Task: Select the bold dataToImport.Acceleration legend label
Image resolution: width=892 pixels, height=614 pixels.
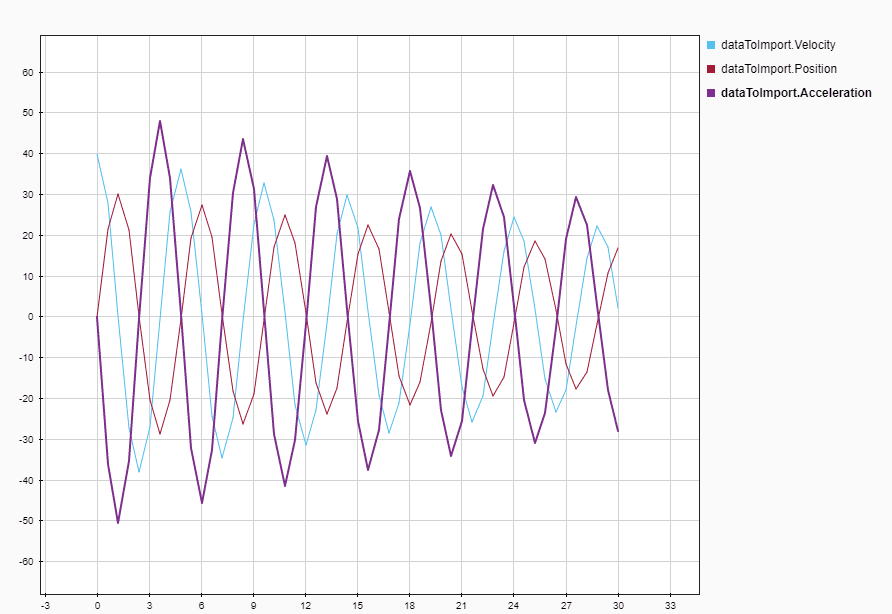Action: (x=795, y=93)
